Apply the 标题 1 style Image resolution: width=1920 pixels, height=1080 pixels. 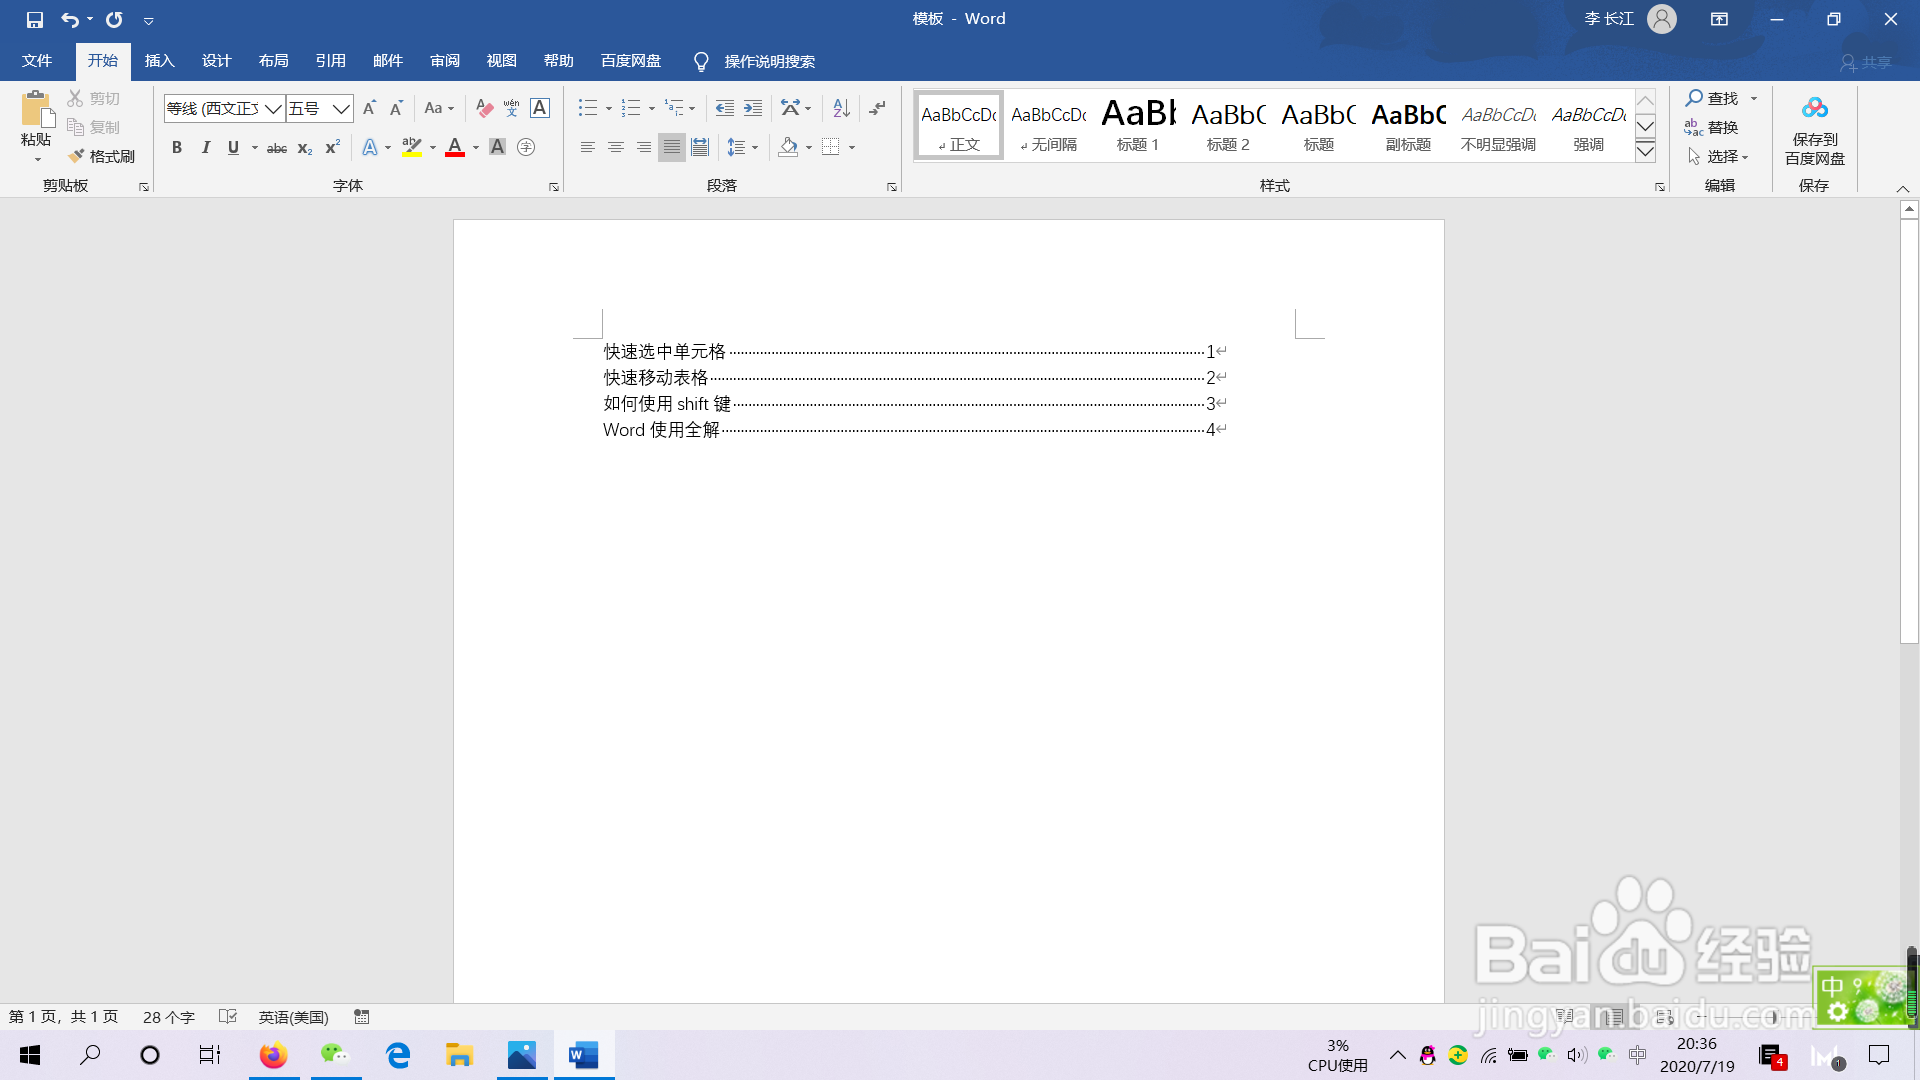tap(1137, 125)
